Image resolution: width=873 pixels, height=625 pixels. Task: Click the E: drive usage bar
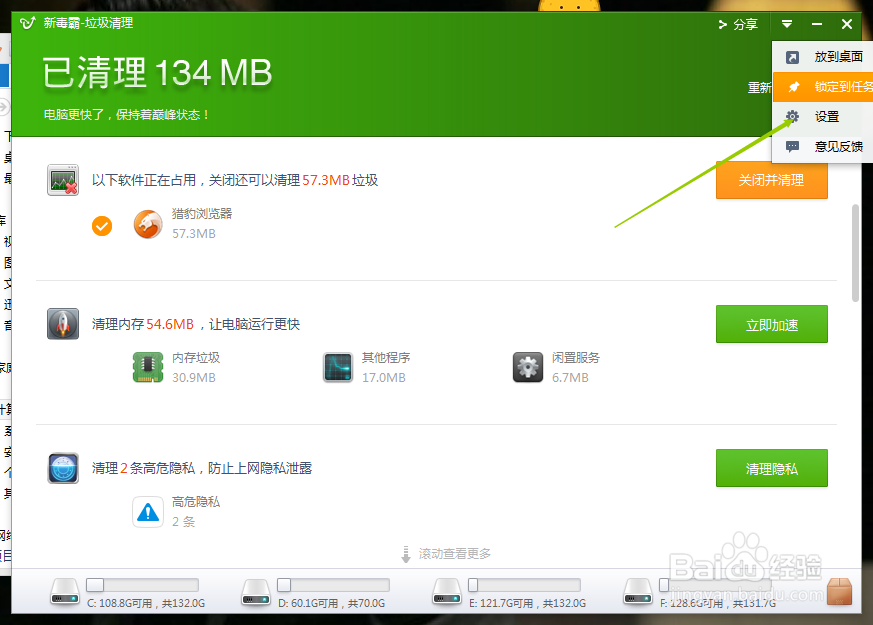click(x=524, y=585)
